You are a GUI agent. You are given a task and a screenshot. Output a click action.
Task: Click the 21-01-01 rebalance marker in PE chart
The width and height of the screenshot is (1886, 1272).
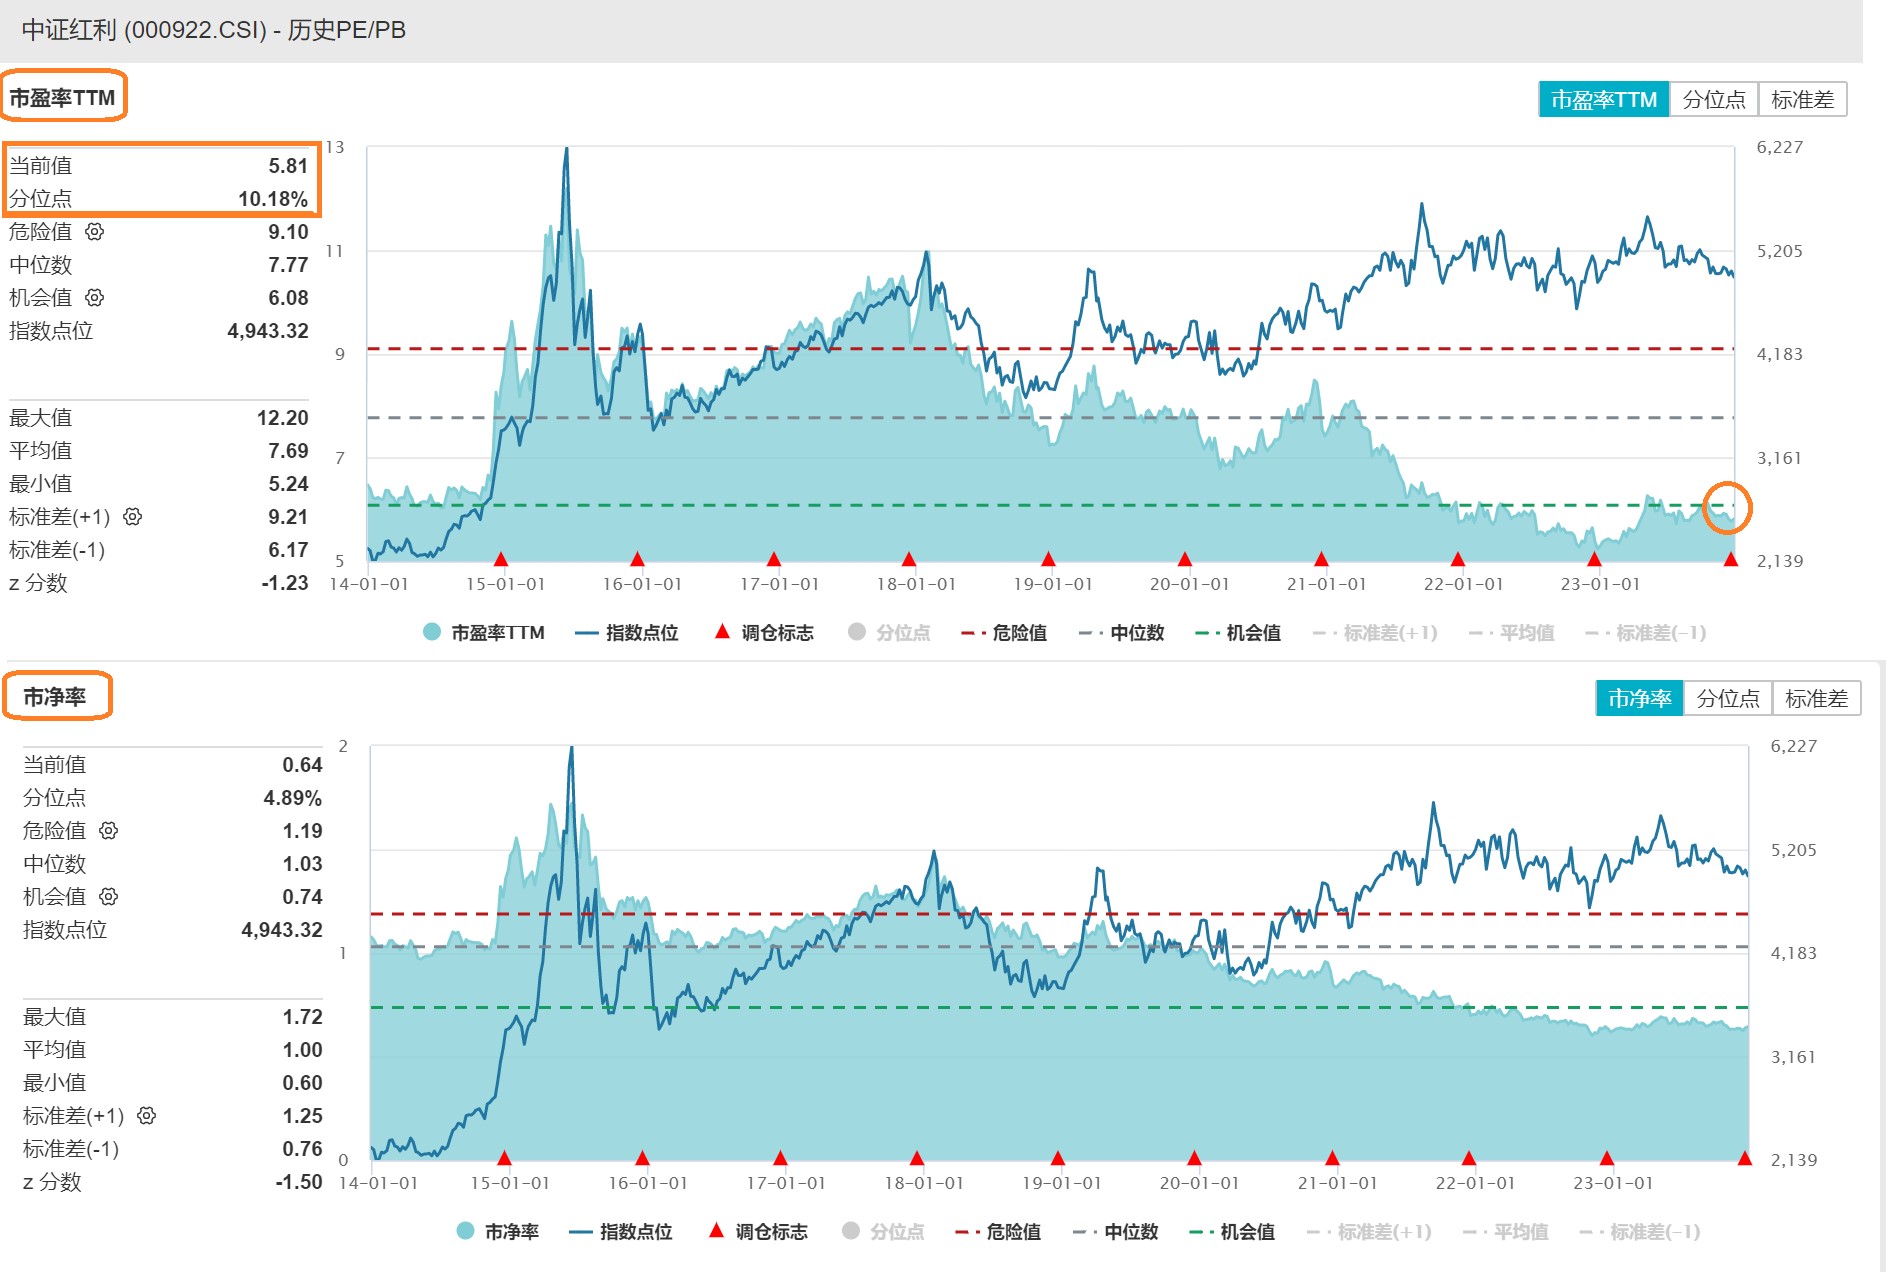1321,558
